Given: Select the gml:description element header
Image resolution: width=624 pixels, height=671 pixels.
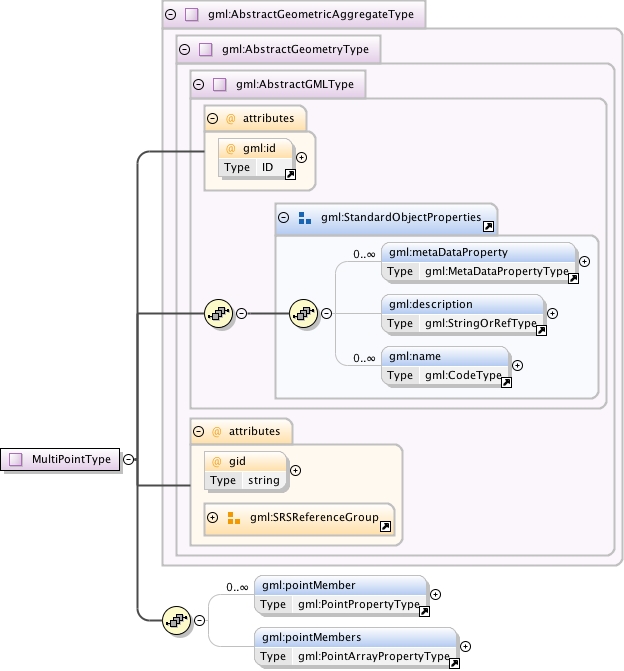Looking at the screenshot, I should 463,304.
